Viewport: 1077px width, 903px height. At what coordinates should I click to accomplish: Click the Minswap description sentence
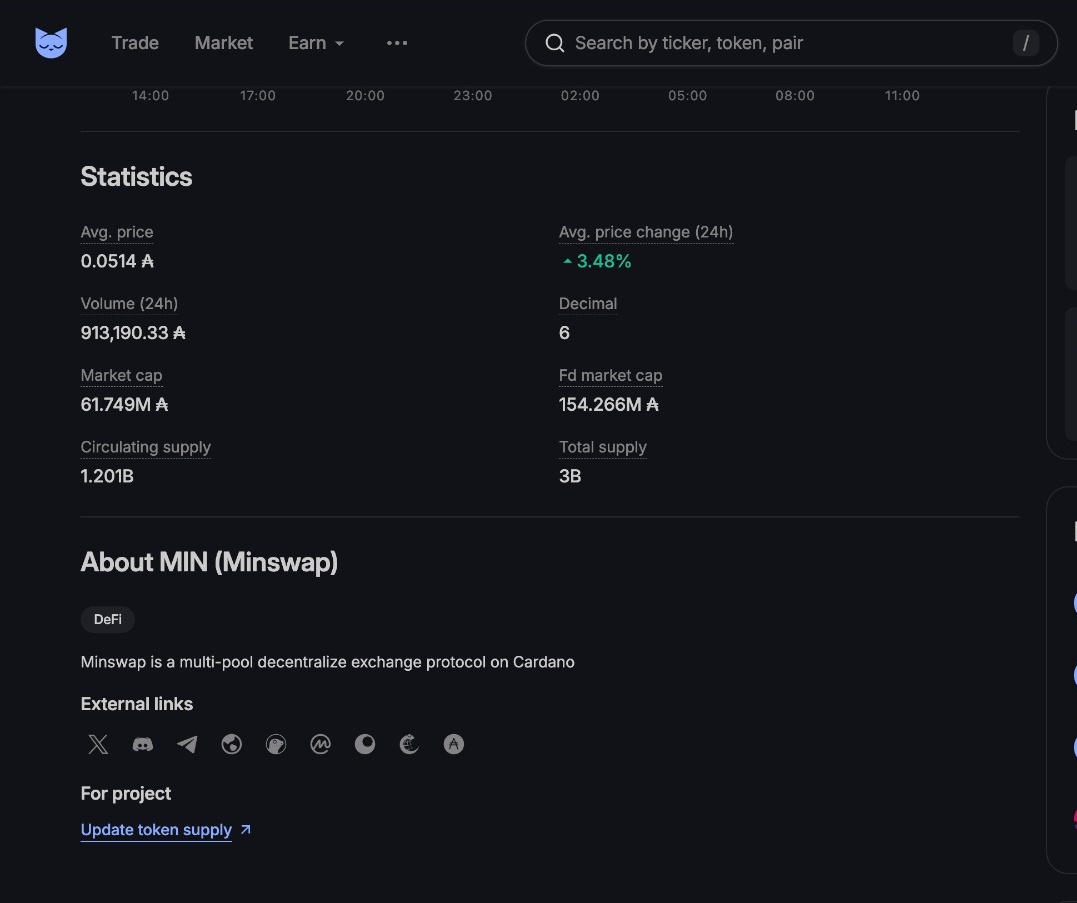(x=328, y=662)
